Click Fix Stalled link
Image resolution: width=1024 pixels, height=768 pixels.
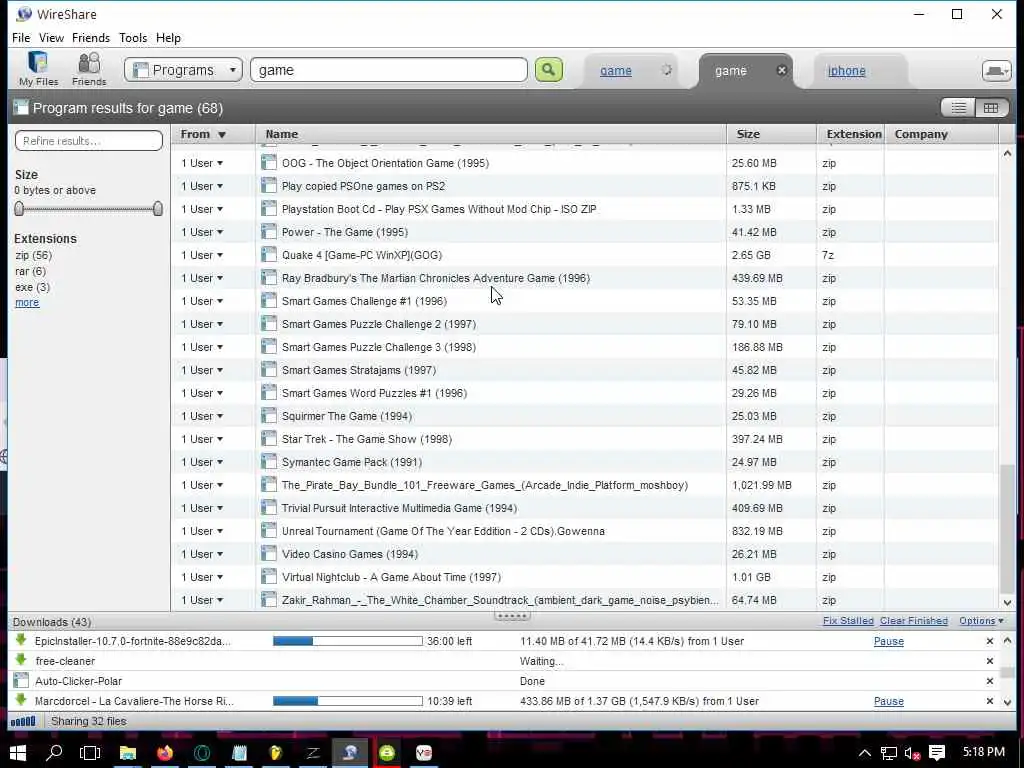coord(848,620)
